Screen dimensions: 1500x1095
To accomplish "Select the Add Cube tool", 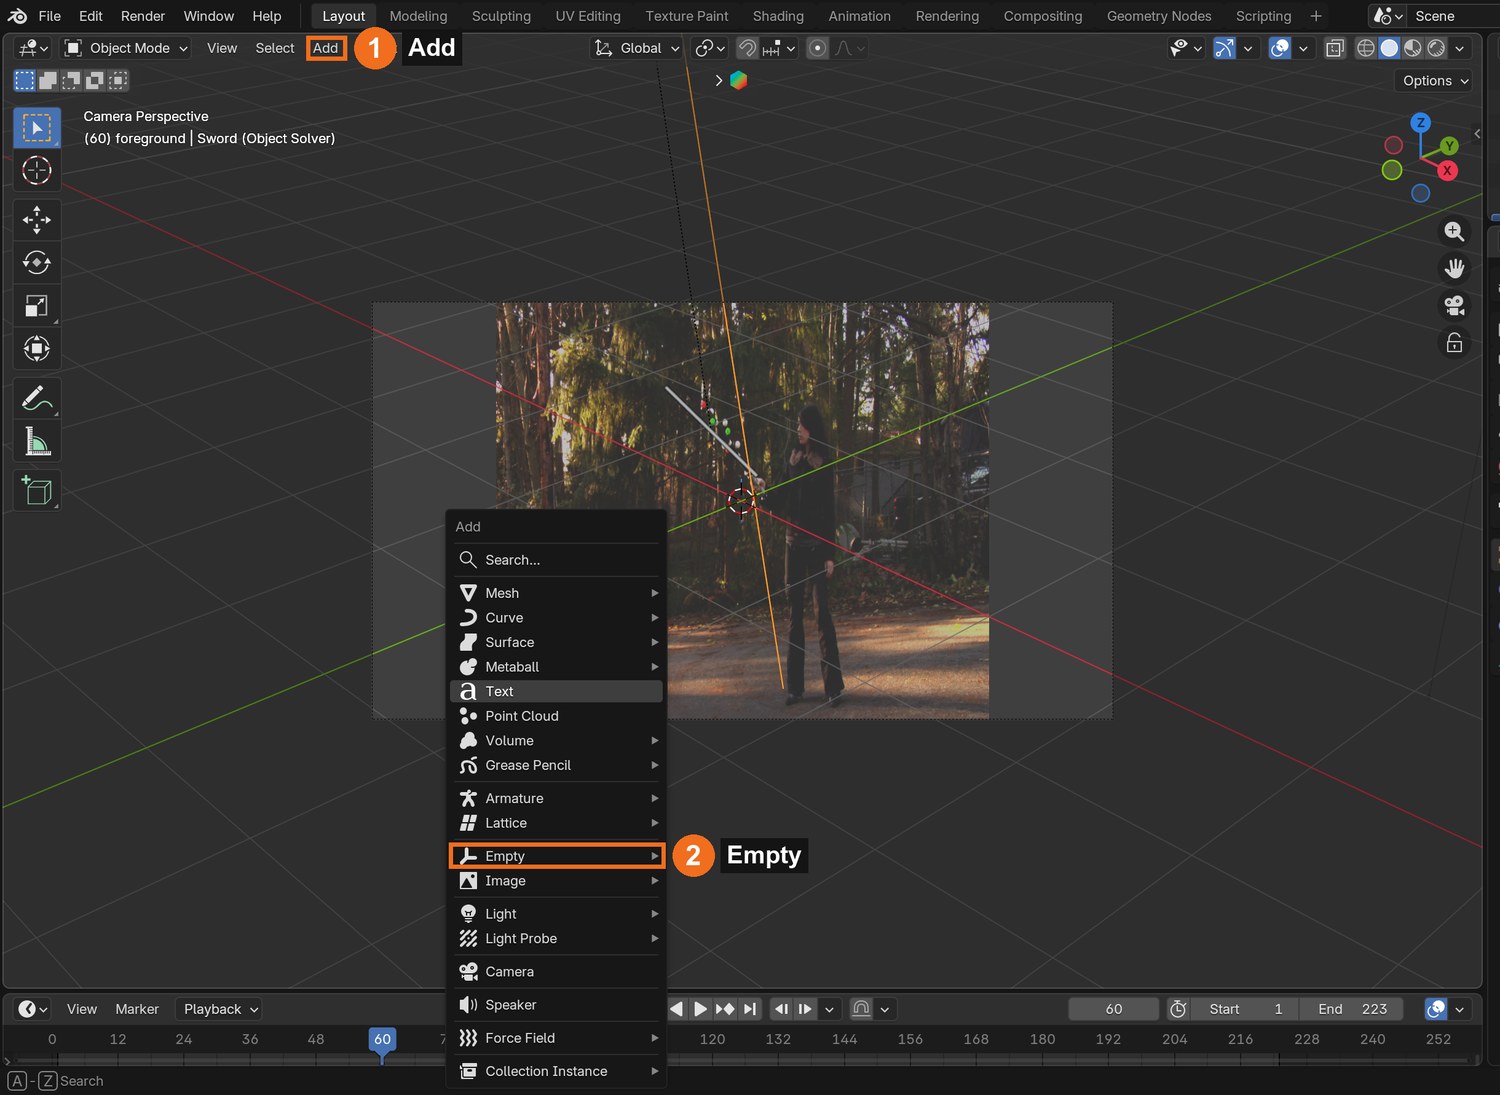I will 37,490.
